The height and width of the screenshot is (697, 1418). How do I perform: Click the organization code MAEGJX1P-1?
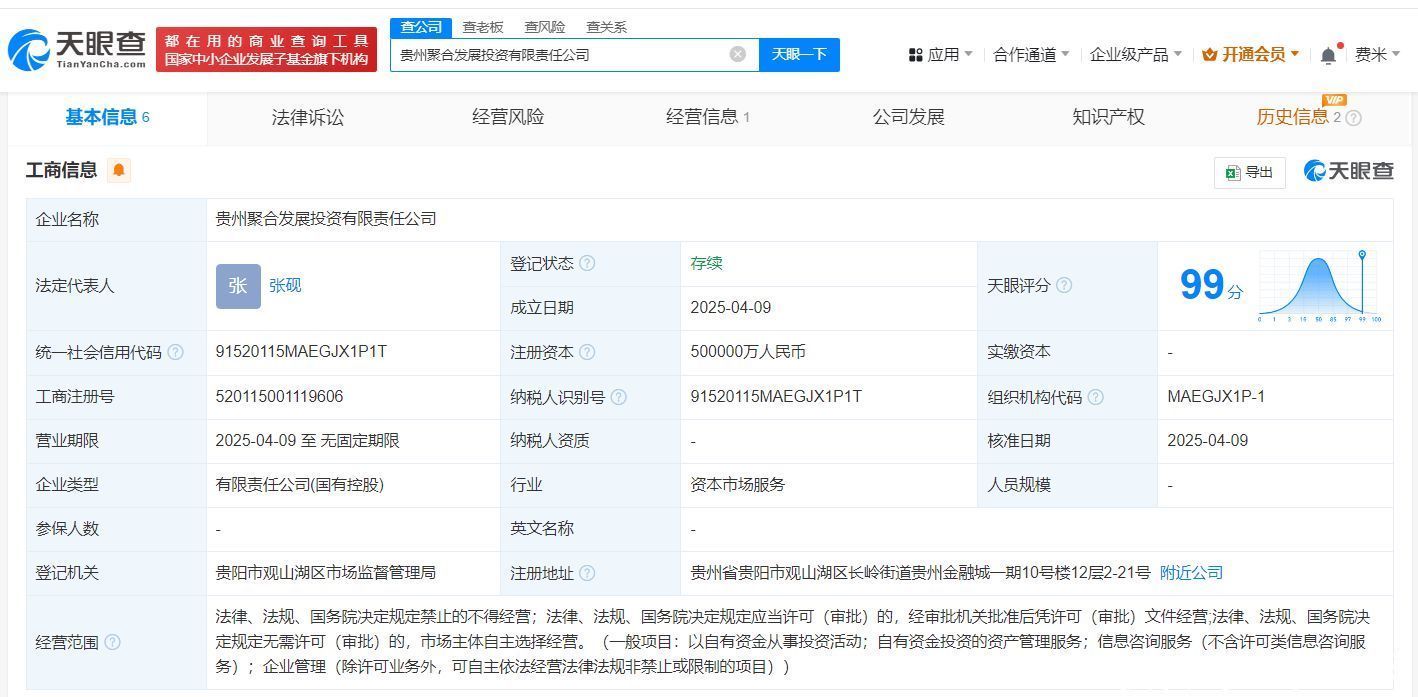(x=1216, y=397)
